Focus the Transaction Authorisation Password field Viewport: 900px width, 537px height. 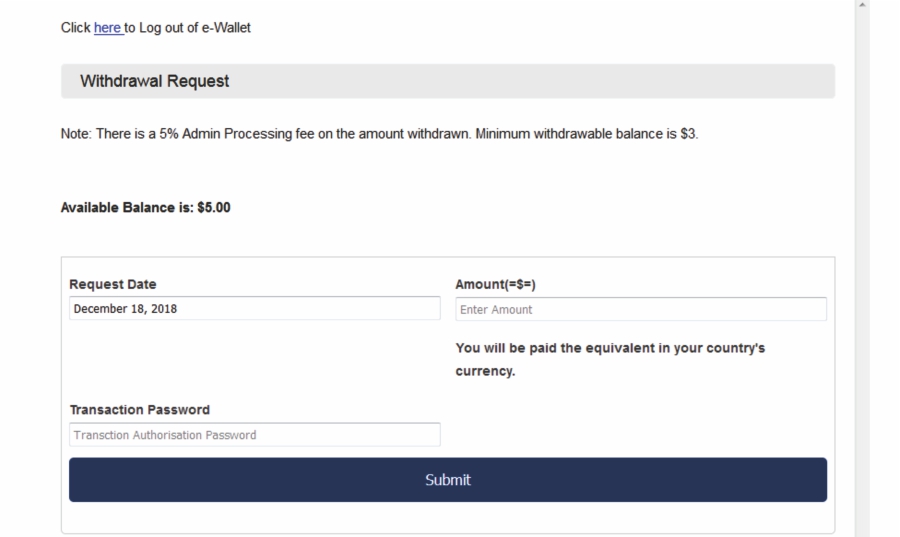254,435
